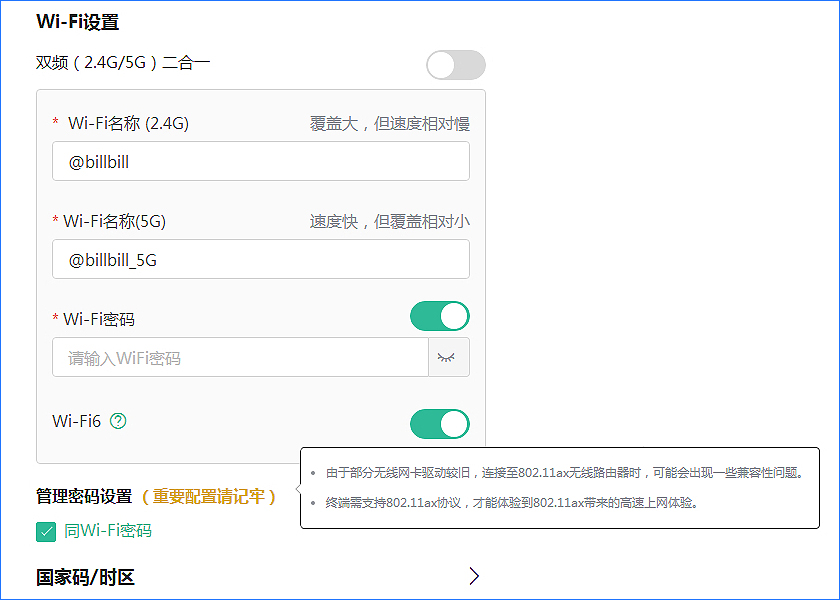Disable the Wi-Fi密码 toggle switch
The height and width of the screenshot is (600, 840).
440,315
